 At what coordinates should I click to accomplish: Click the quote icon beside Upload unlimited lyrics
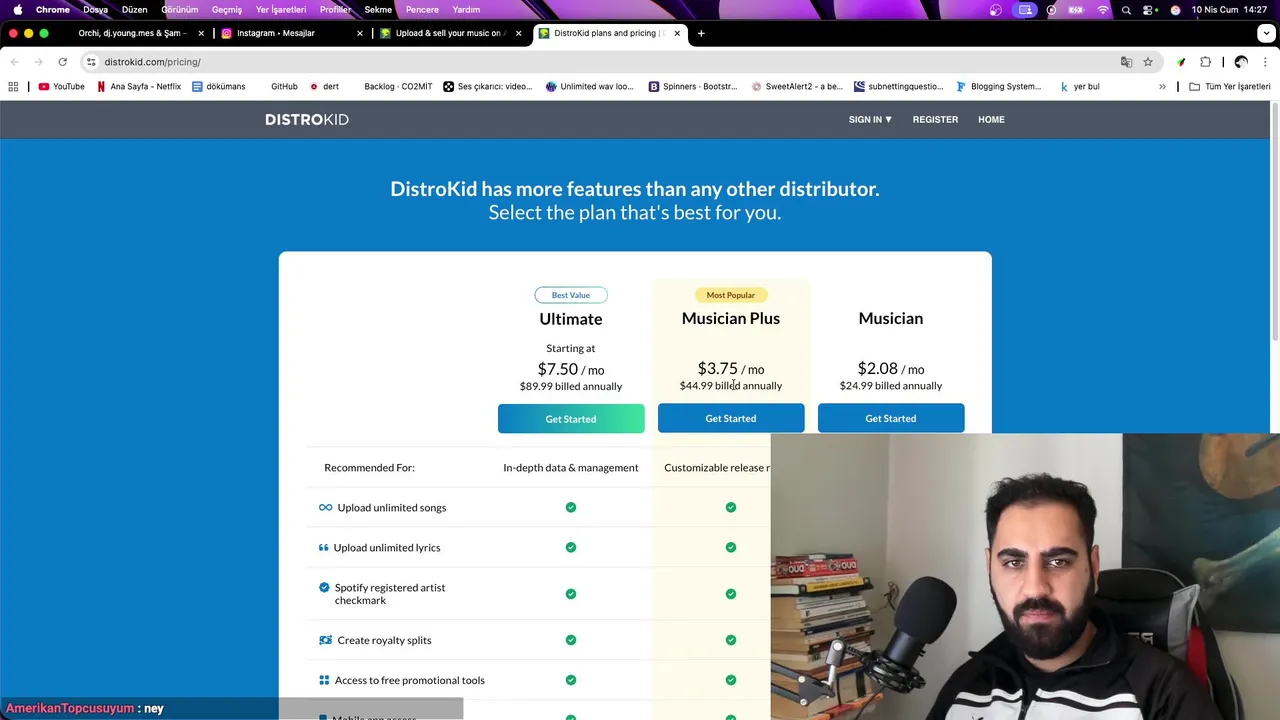(x=323, y=547)
